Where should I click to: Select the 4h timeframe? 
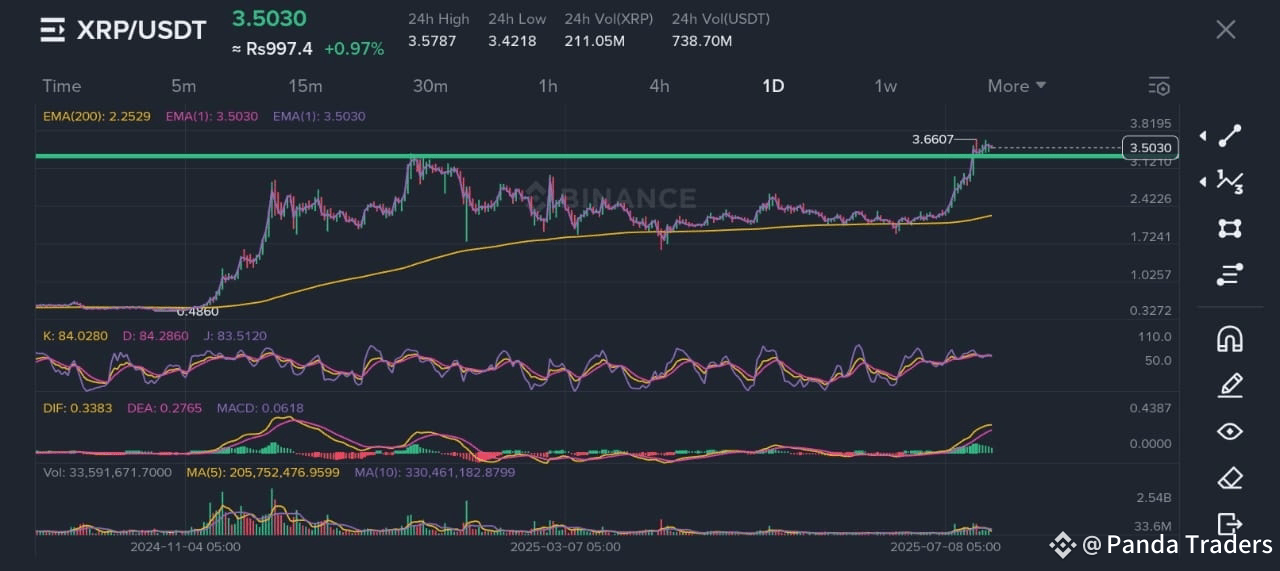click(x=659, y=86)
